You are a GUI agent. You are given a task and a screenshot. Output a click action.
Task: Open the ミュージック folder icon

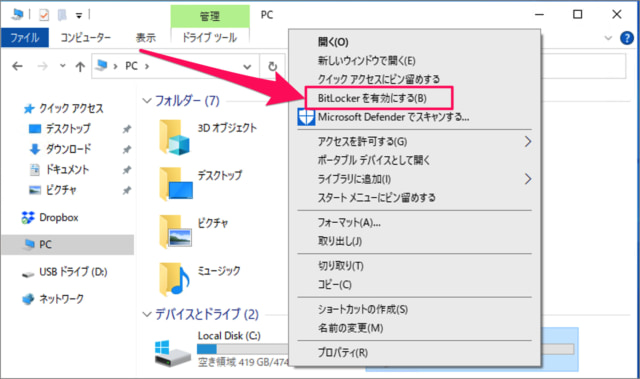coord(175,279)
